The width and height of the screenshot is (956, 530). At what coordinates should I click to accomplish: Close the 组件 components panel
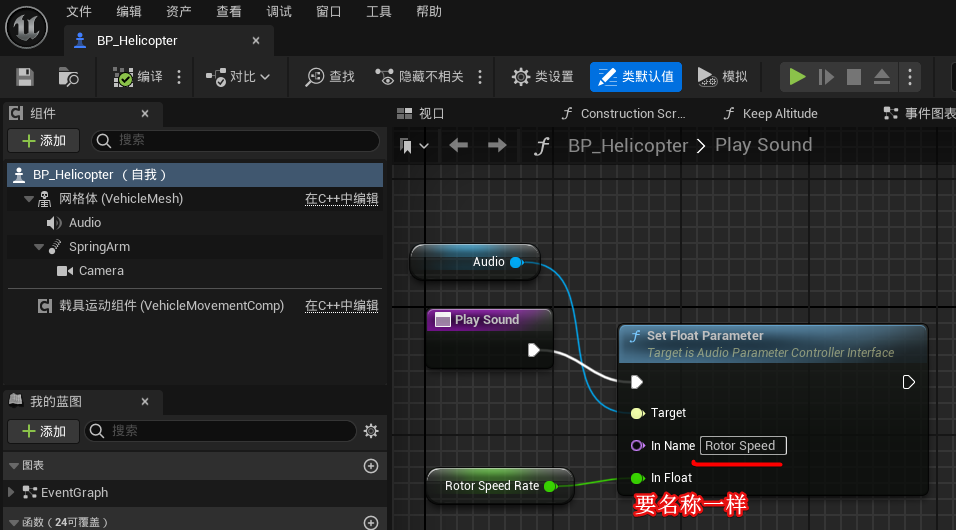coord(144,113)
